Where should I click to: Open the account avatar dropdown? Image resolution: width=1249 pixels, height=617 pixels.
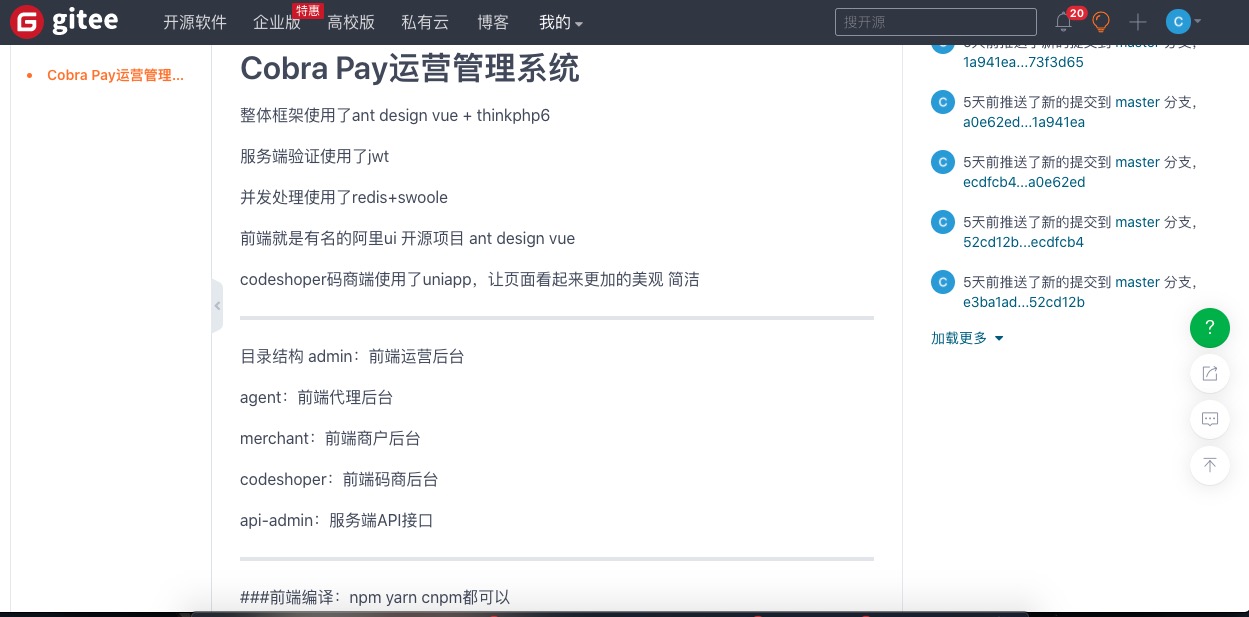pyautogui.click(x=1178, y=21)
